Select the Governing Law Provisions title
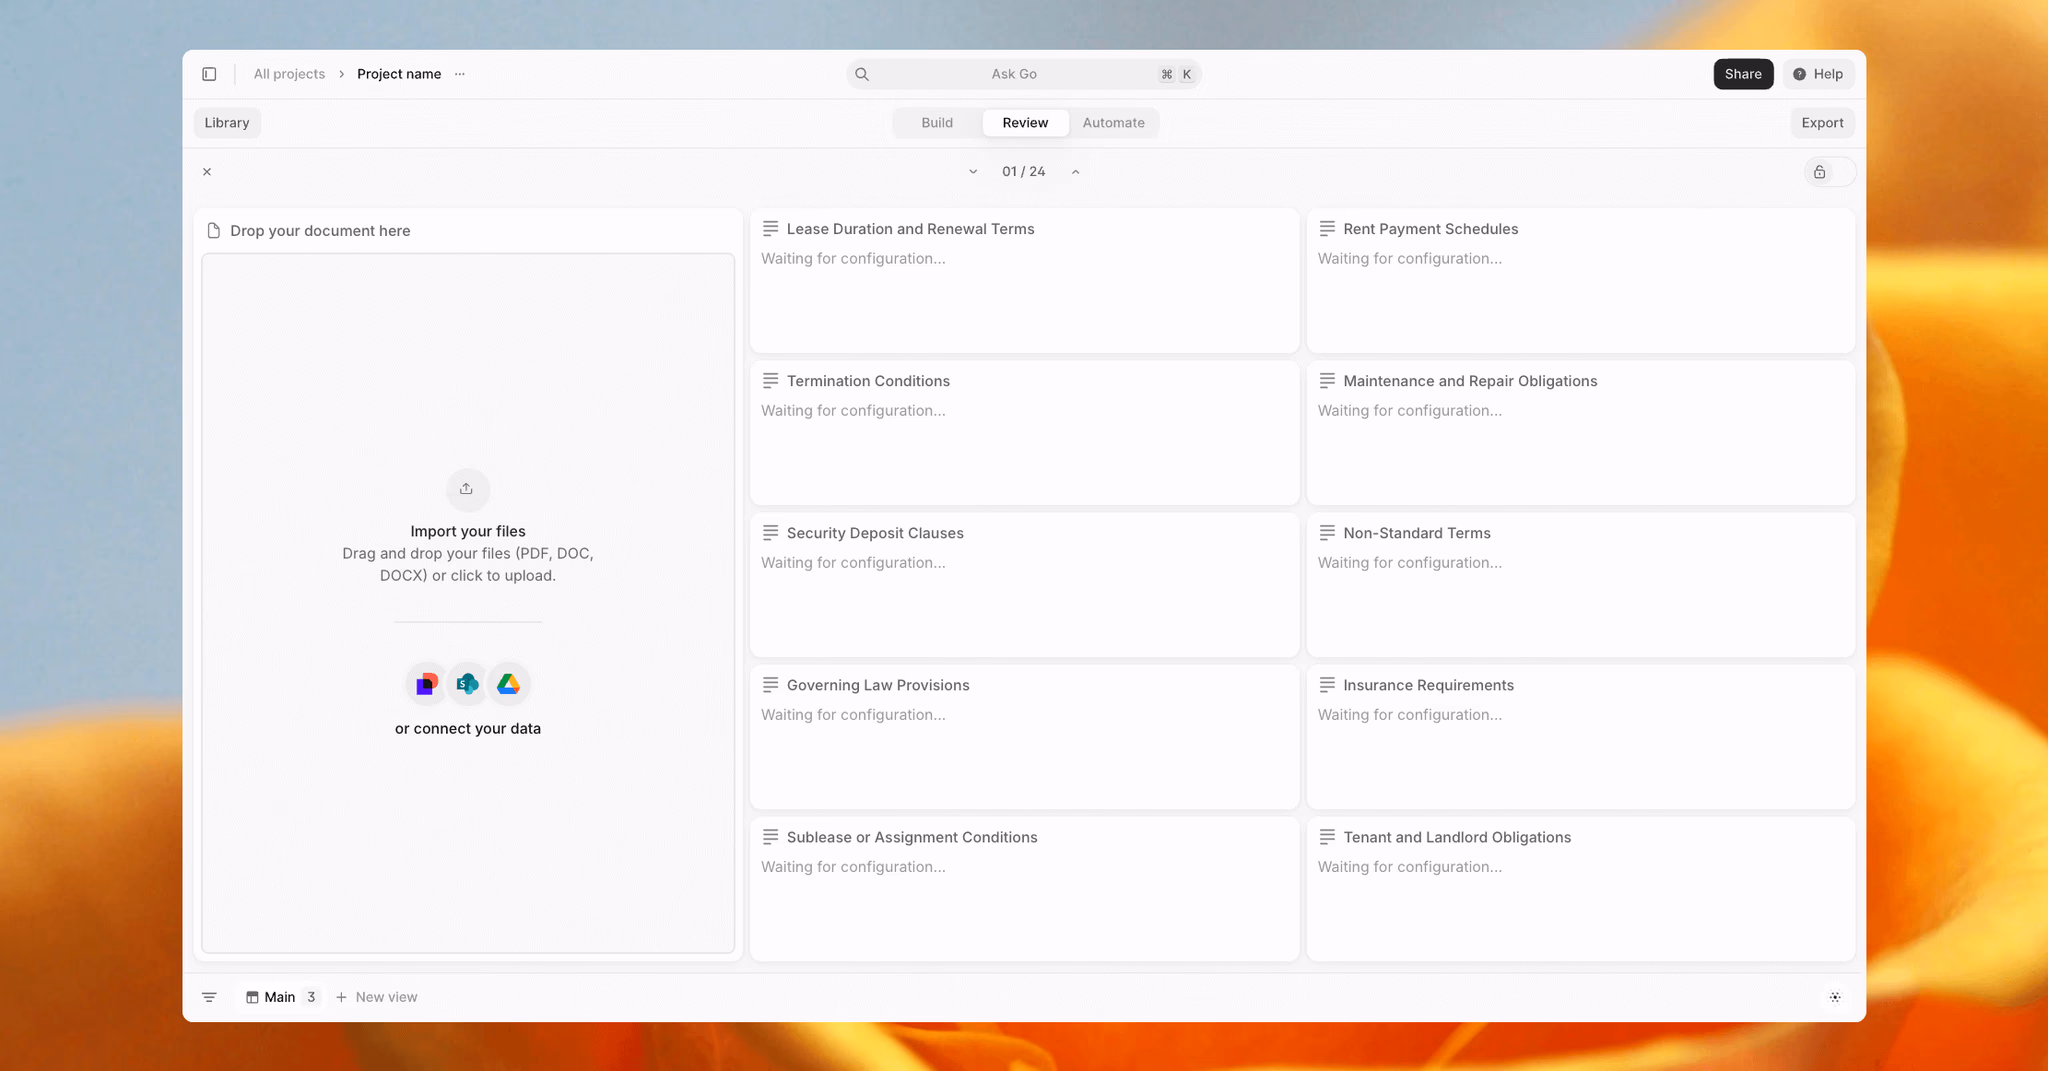This screenshot has width=2048, height=1071. 878,685
